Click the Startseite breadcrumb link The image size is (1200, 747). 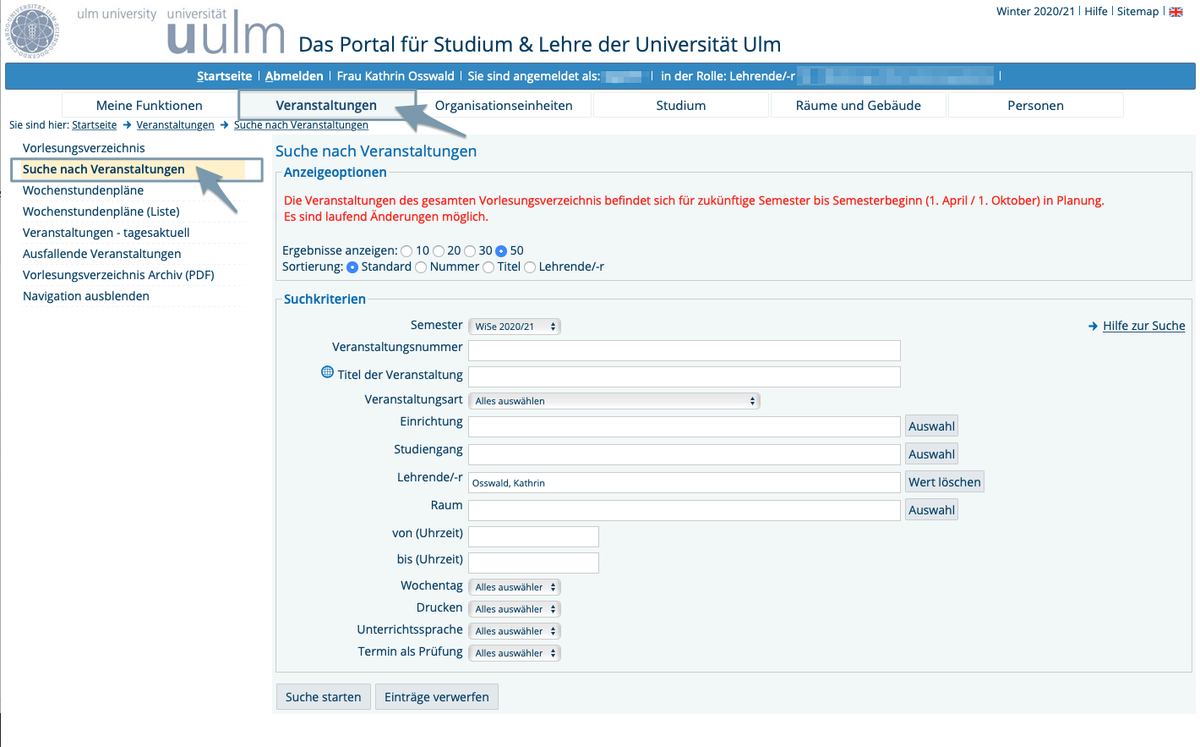click(x=94, y=125)
